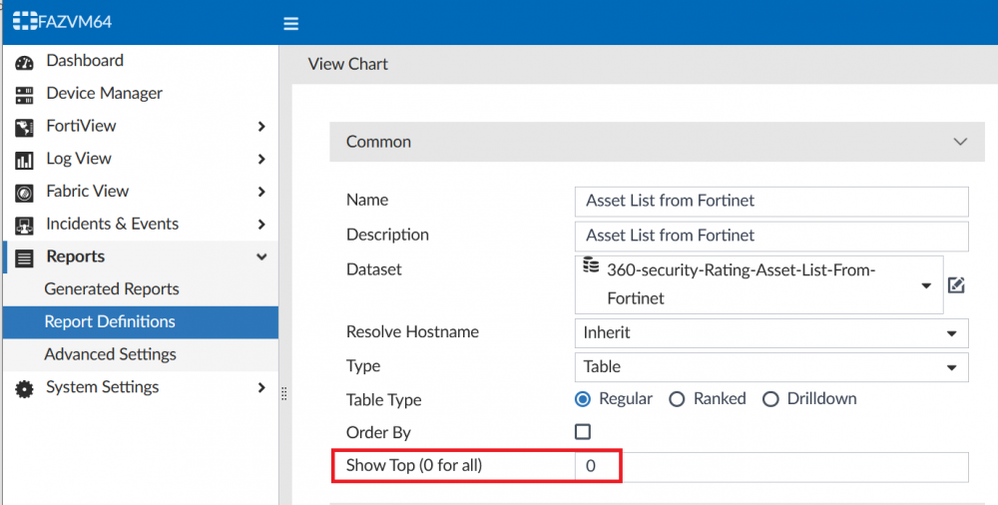Go to Advanced Settings under Reports

point(110,354)
